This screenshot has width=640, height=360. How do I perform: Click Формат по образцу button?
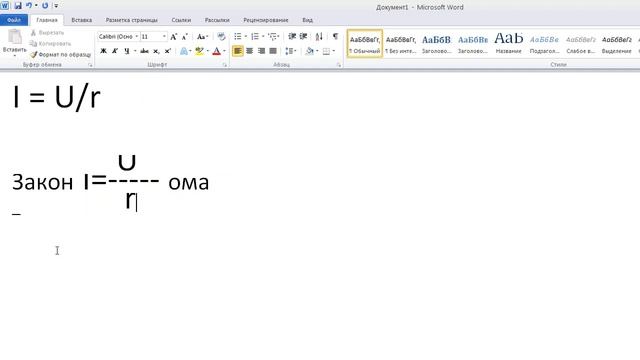click(x=60, y=54)
